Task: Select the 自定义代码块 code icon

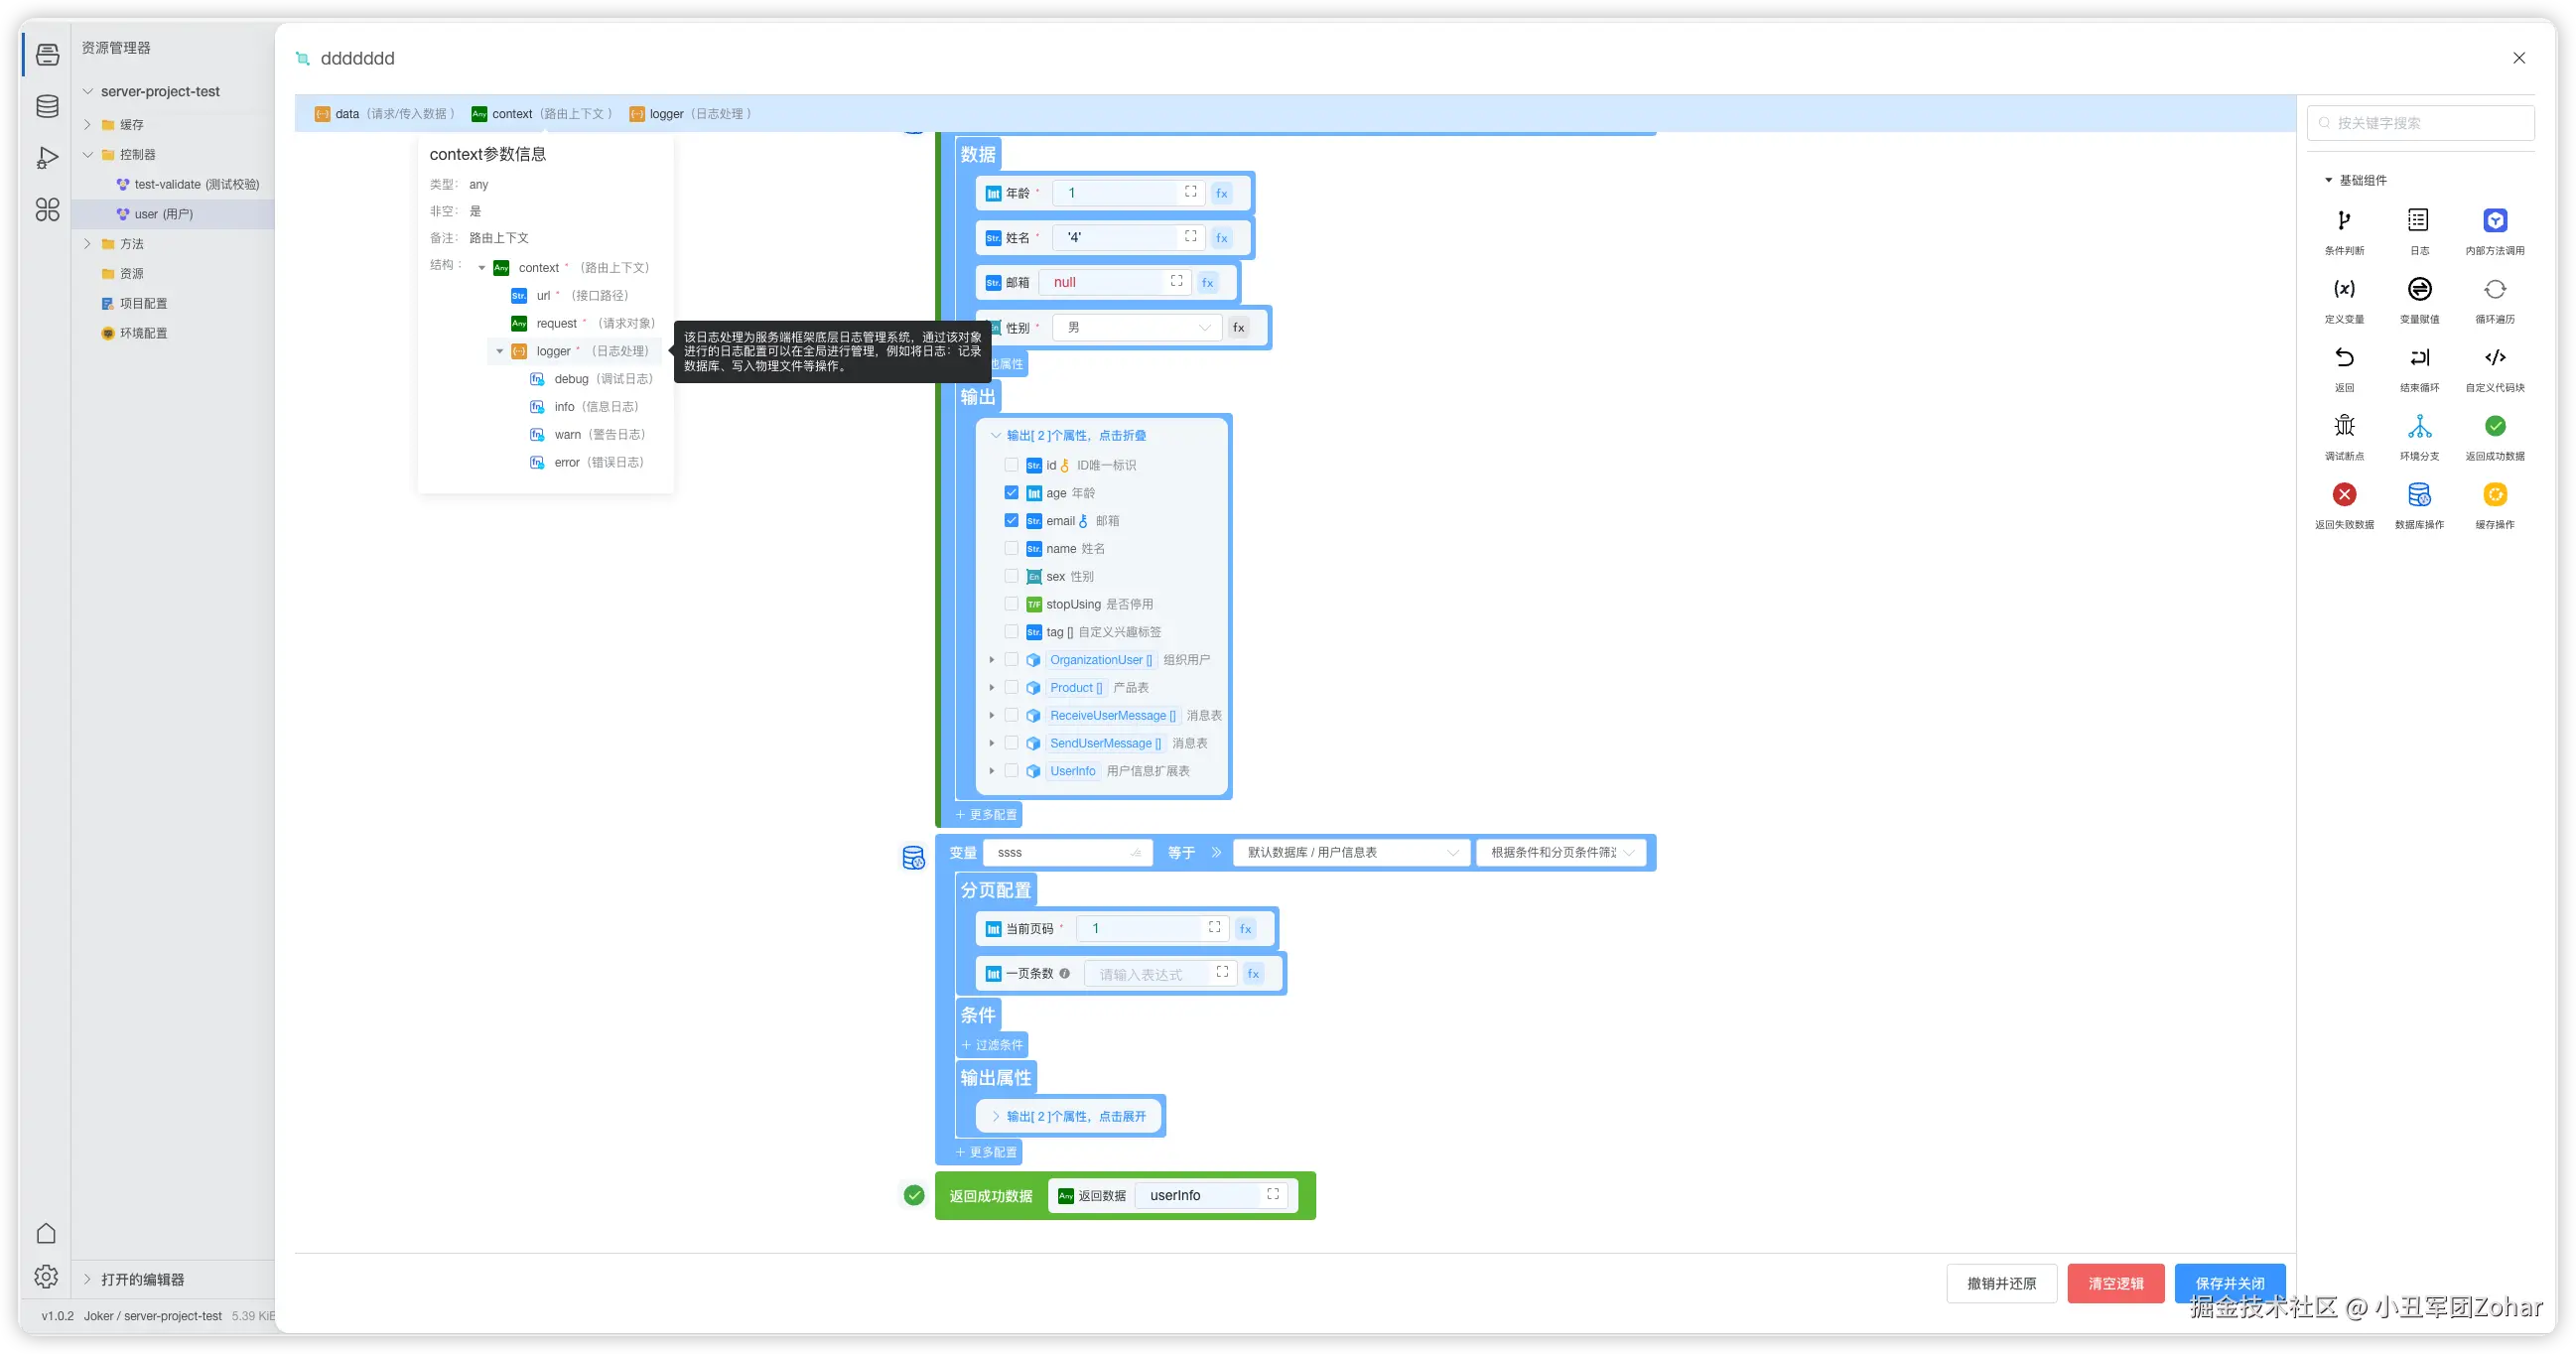Action: [2494, 358]
